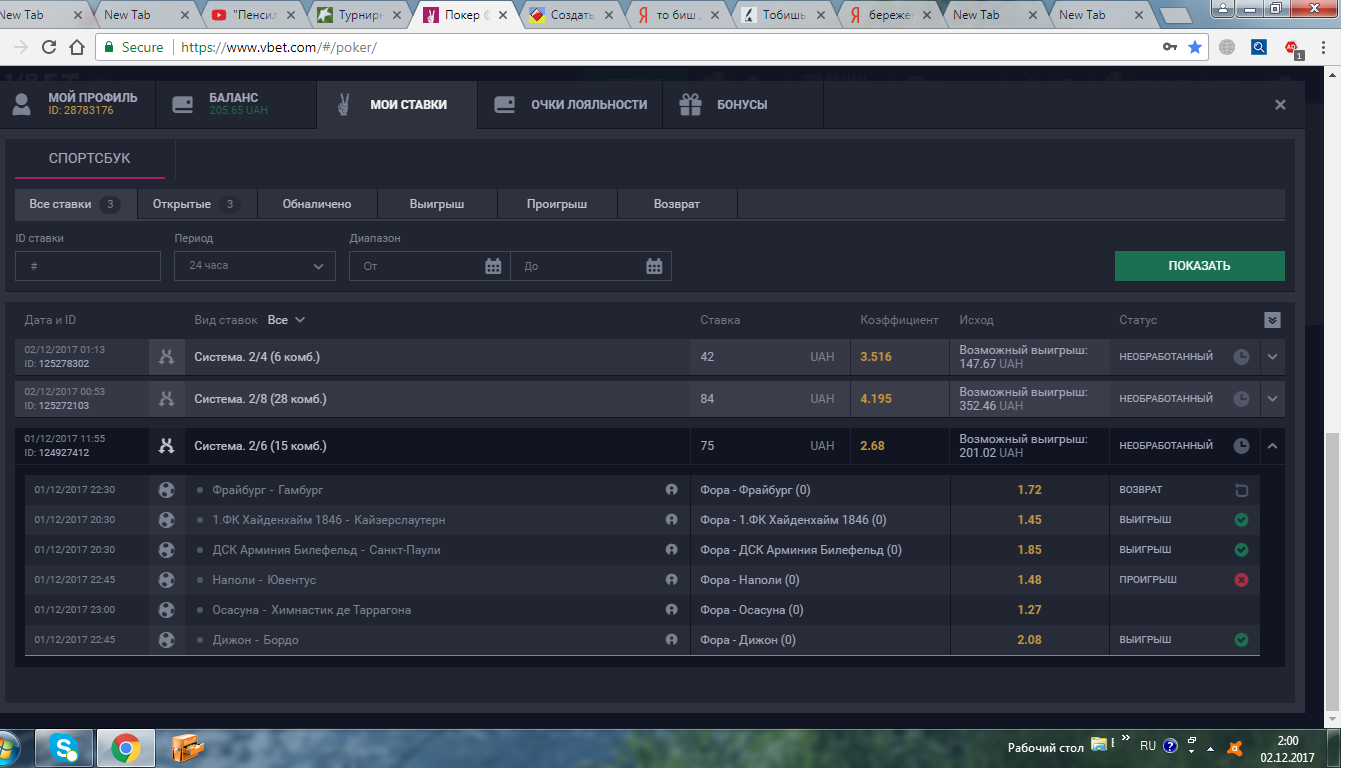
Task: Click soccer icon on Арминия Билефельд row
Action: click(167, 550)
